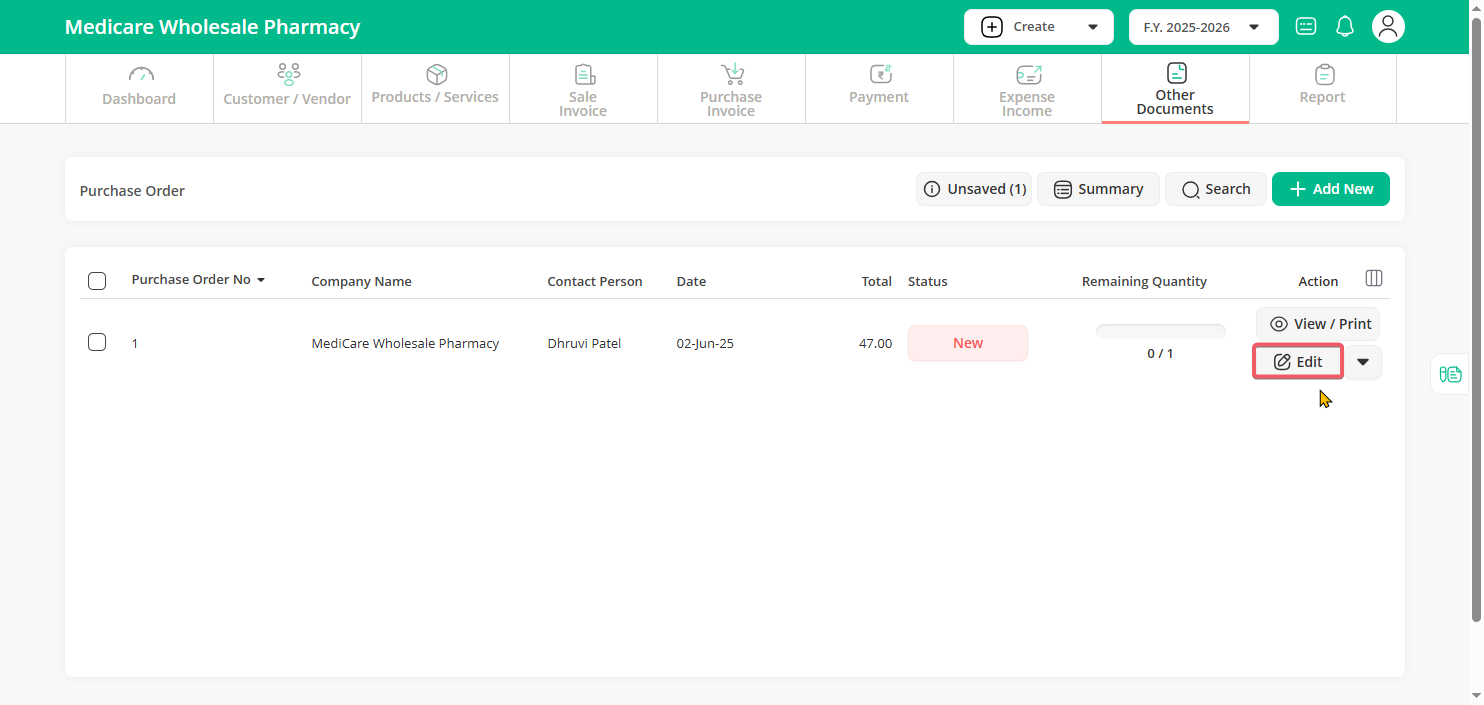Add New purchase order
The height and width of the screenshot is (705, 1484).
tap(1331, 189)
